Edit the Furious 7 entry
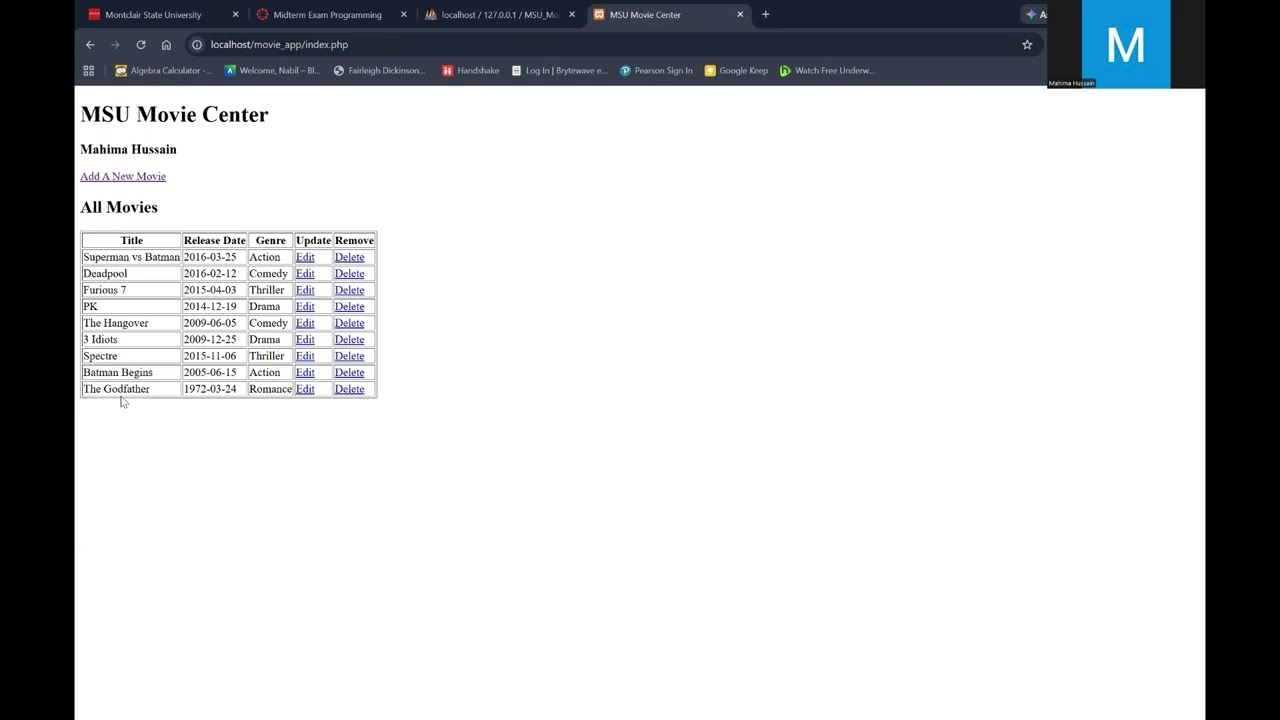The height and width of the screenshot is (720, 1280). pyautogui.click(x=305, y=291)
